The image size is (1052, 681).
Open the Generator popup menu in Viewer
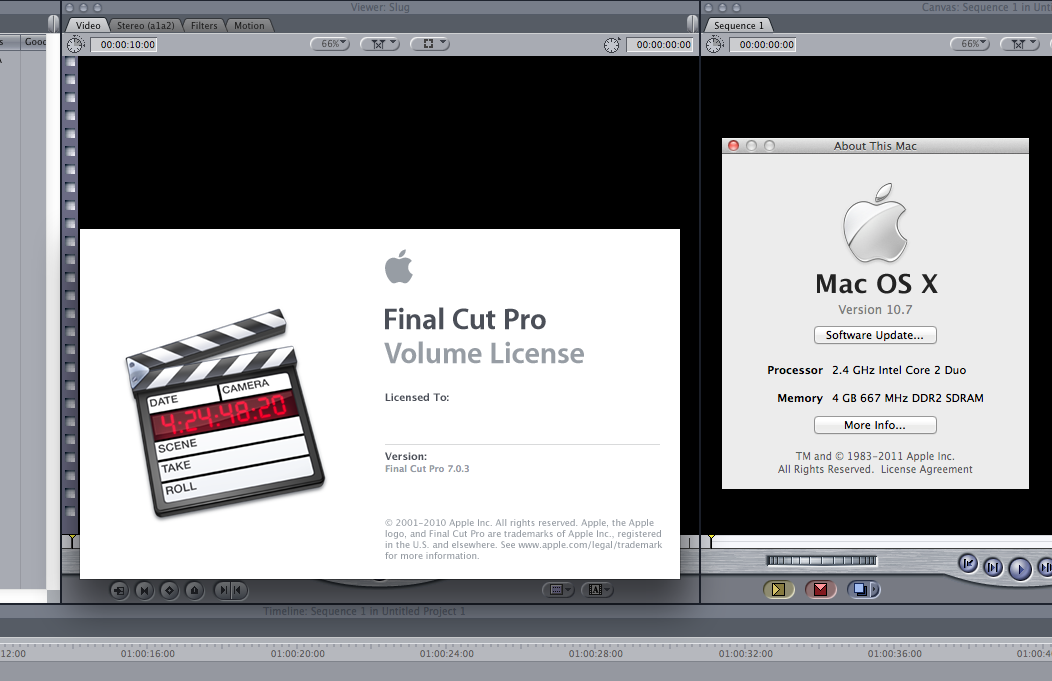[597, 590]
